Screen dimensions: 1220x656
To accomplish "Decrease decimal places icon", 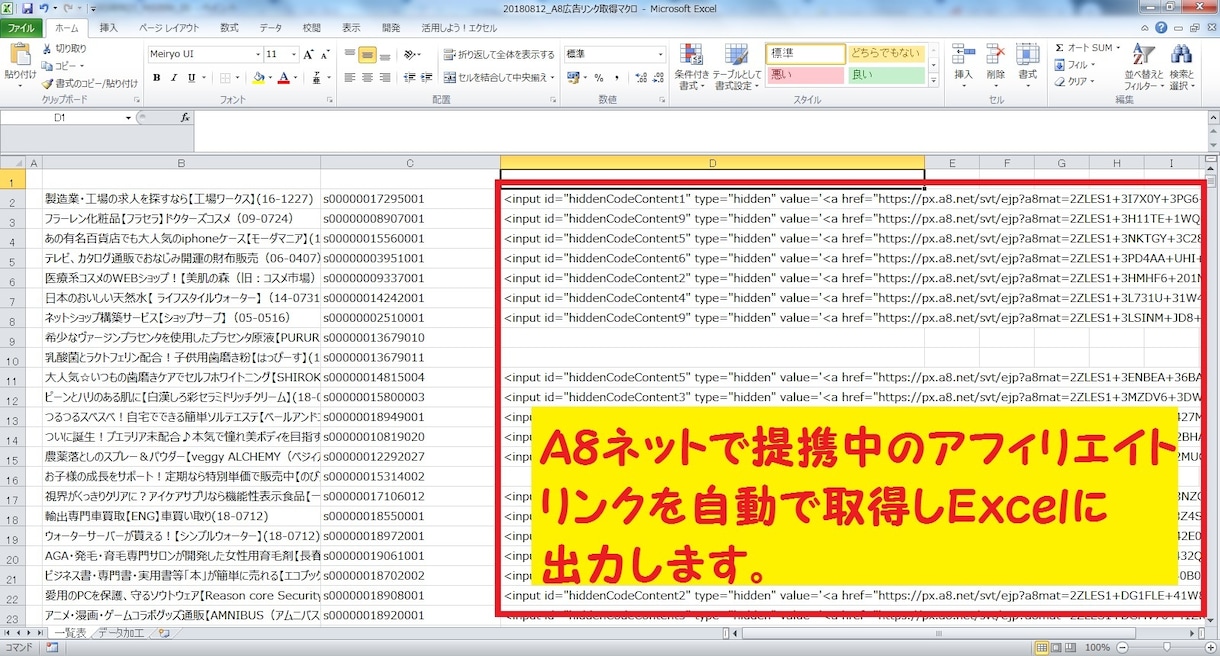I will 656,78.
